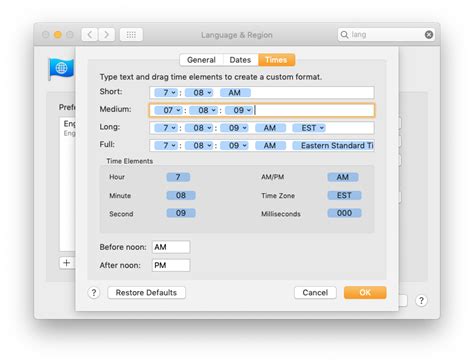Edit the After noon text field

(171, 265)
